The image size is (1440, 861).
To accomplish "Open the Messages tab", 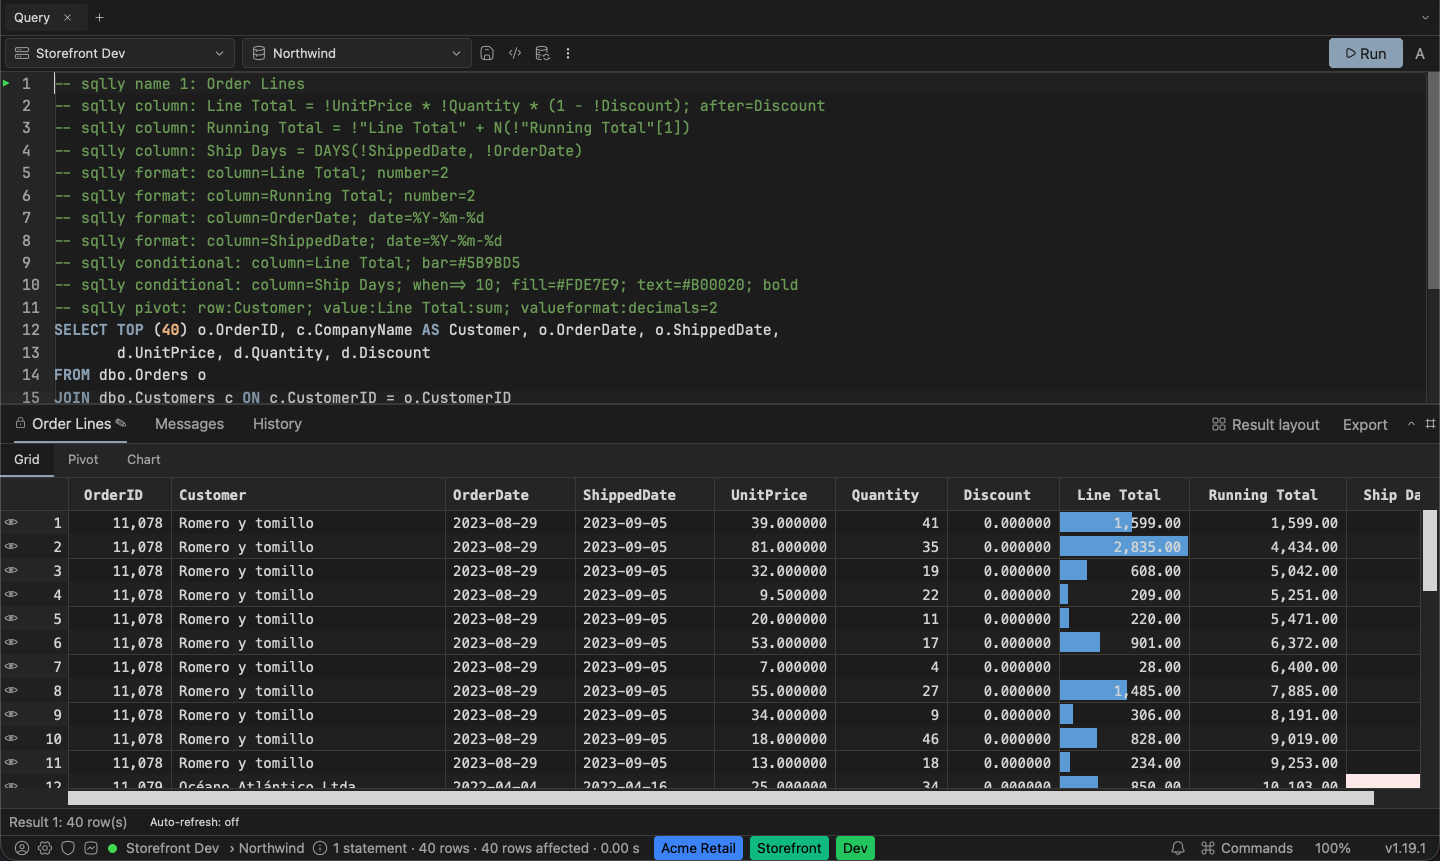I will [x=189, y=424].
